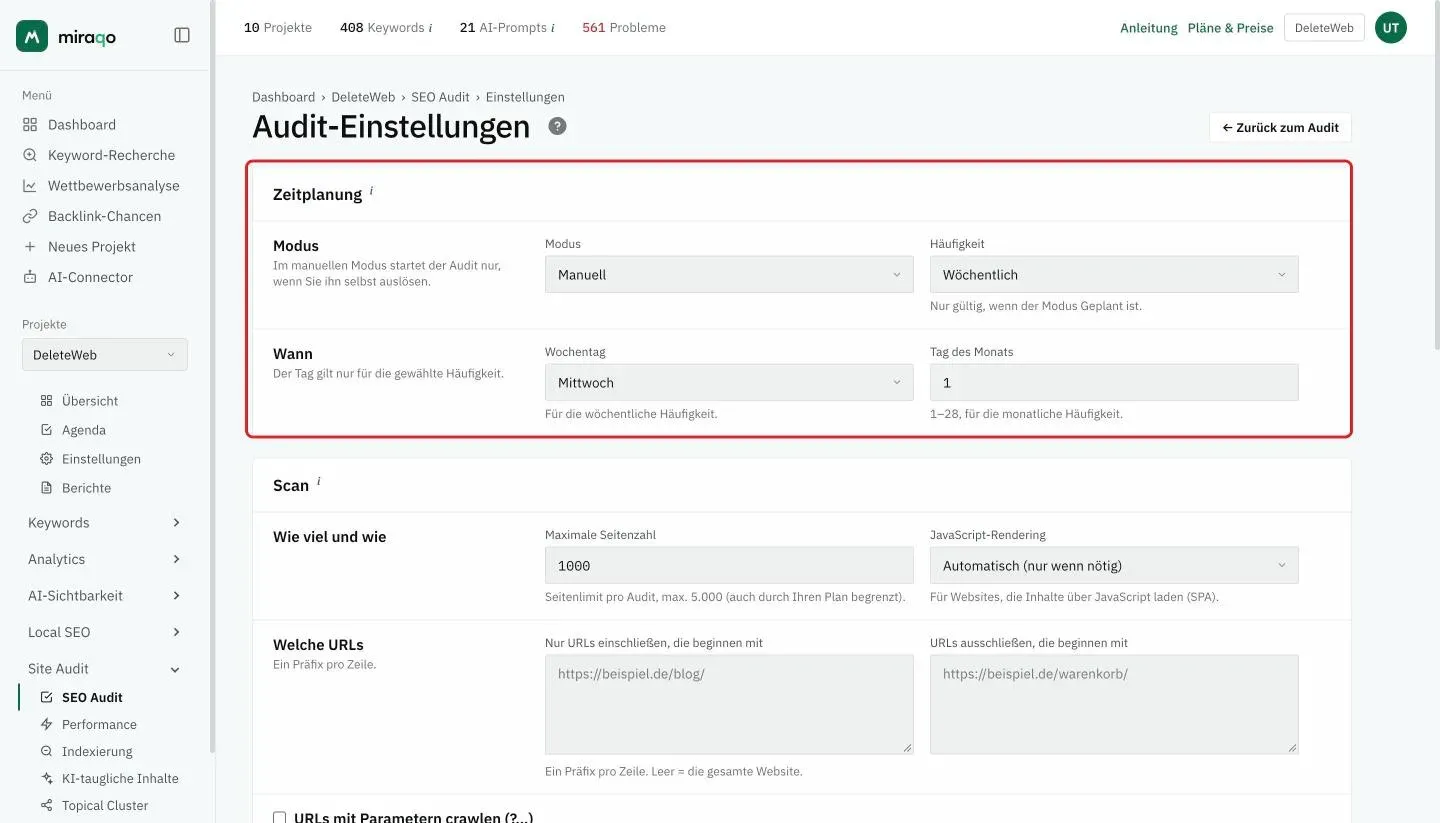Click the miraqo logo icon
Viewport: 1440px width, 823px height.
click(x=32, y=36)
